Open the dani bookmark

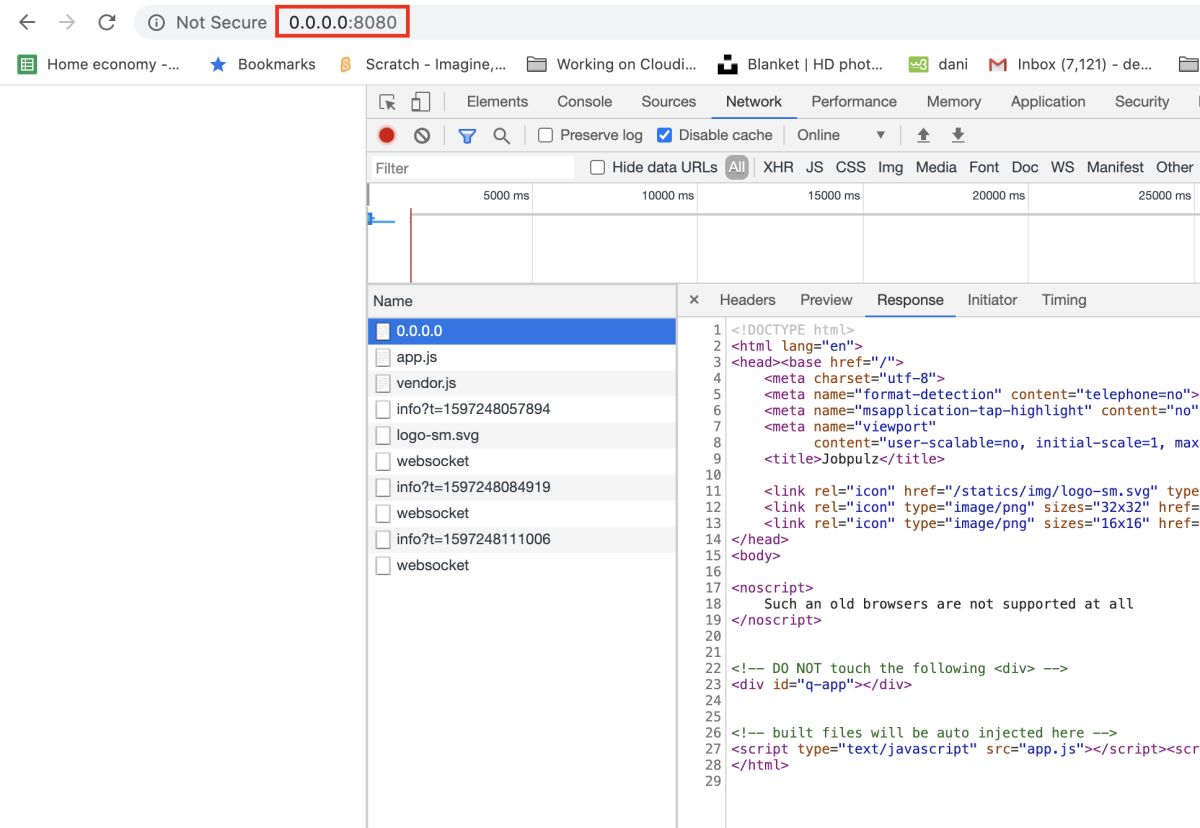pyautogui.click(x=938, y=64)
